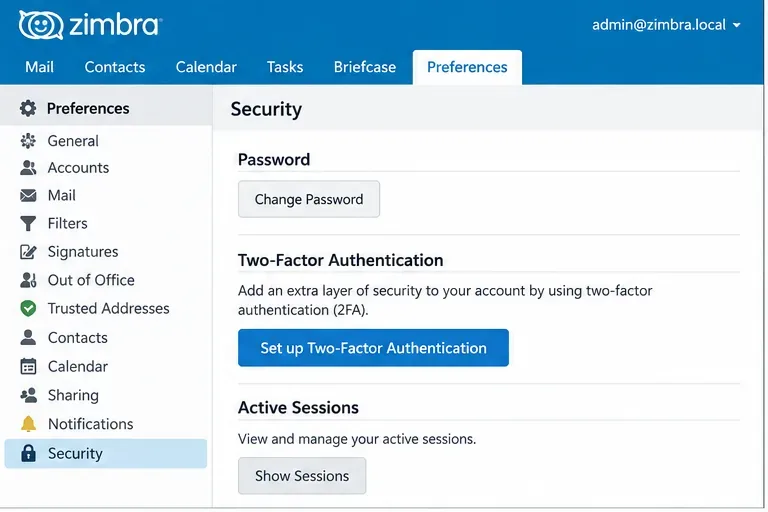Open Sharing preferences

click(73, 395)
